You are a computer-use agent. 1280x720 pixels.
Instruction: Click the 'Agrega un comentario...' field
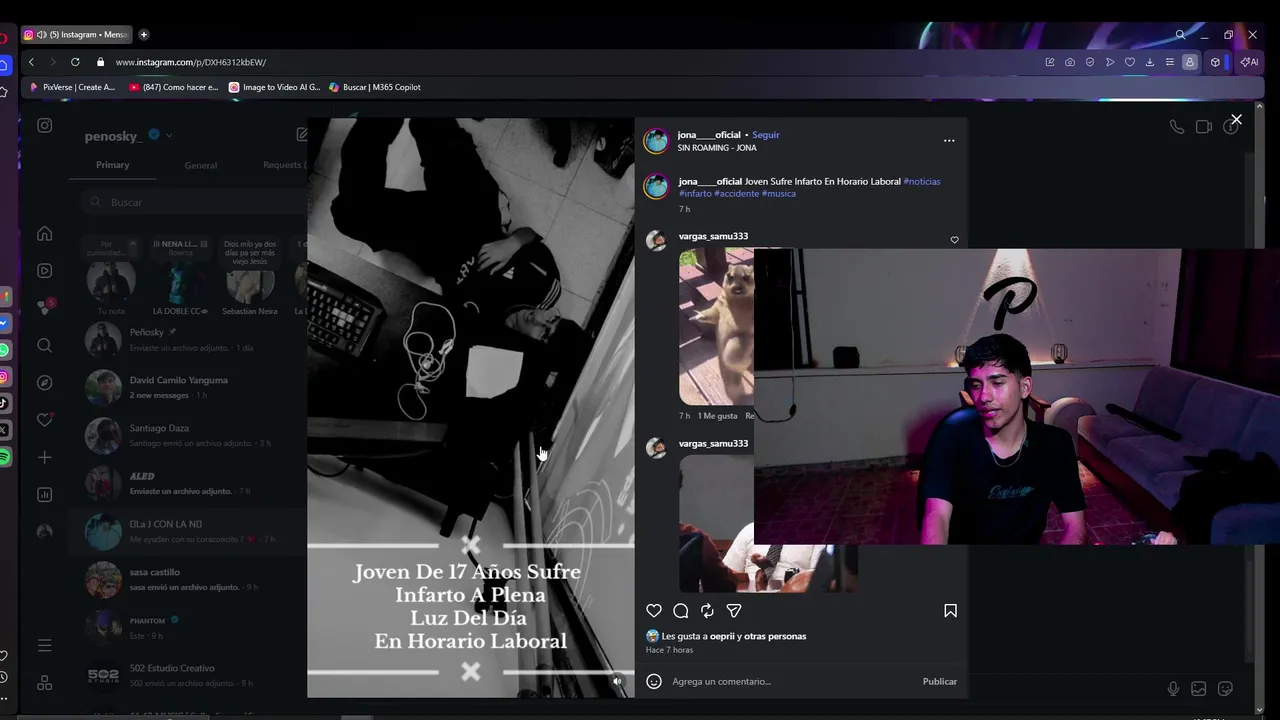[790, 681]
